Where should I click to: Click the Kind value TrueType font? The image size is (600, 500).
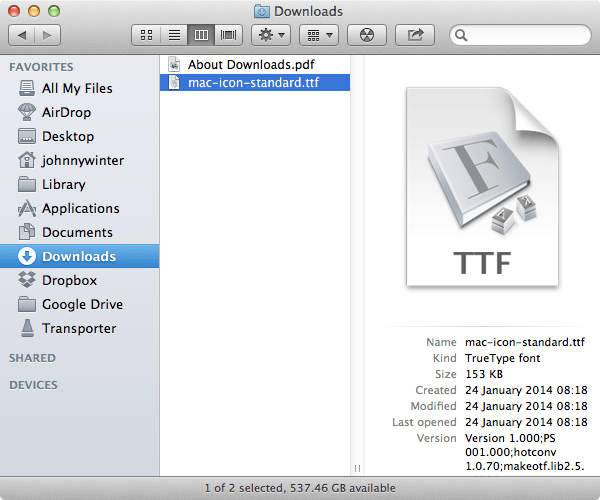[x=502, y=358]
